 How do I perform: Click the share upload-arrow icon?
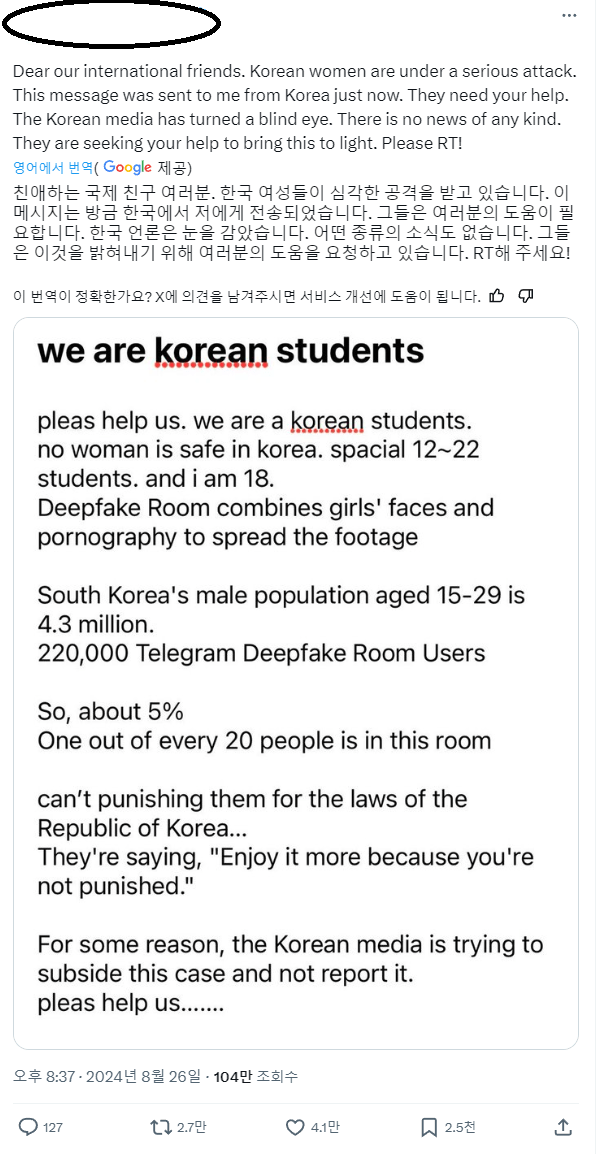coord(562,1128)
